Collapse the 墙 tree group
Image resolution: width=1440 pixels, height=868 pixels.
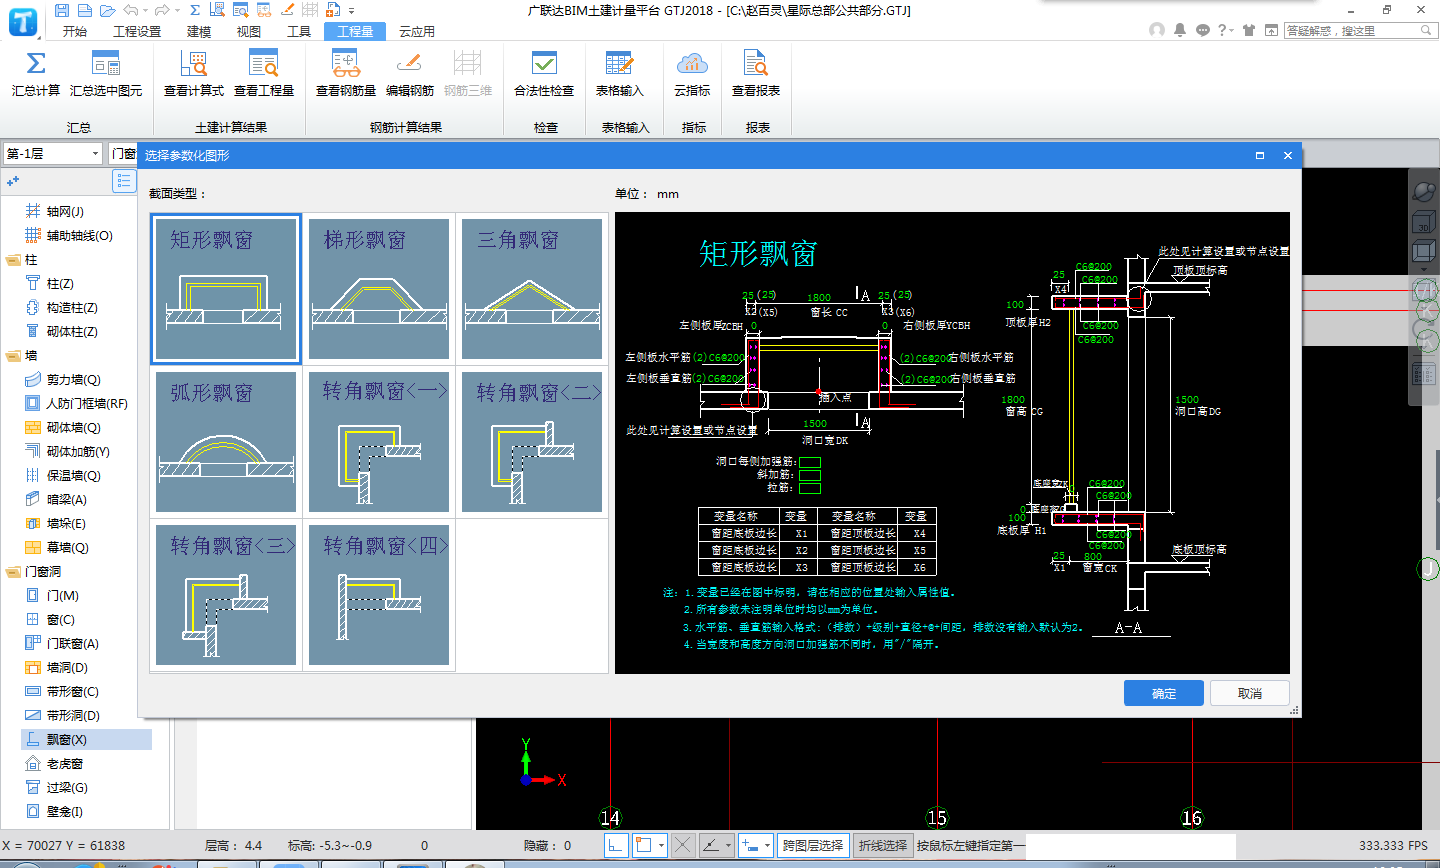[x=14, y=356]
